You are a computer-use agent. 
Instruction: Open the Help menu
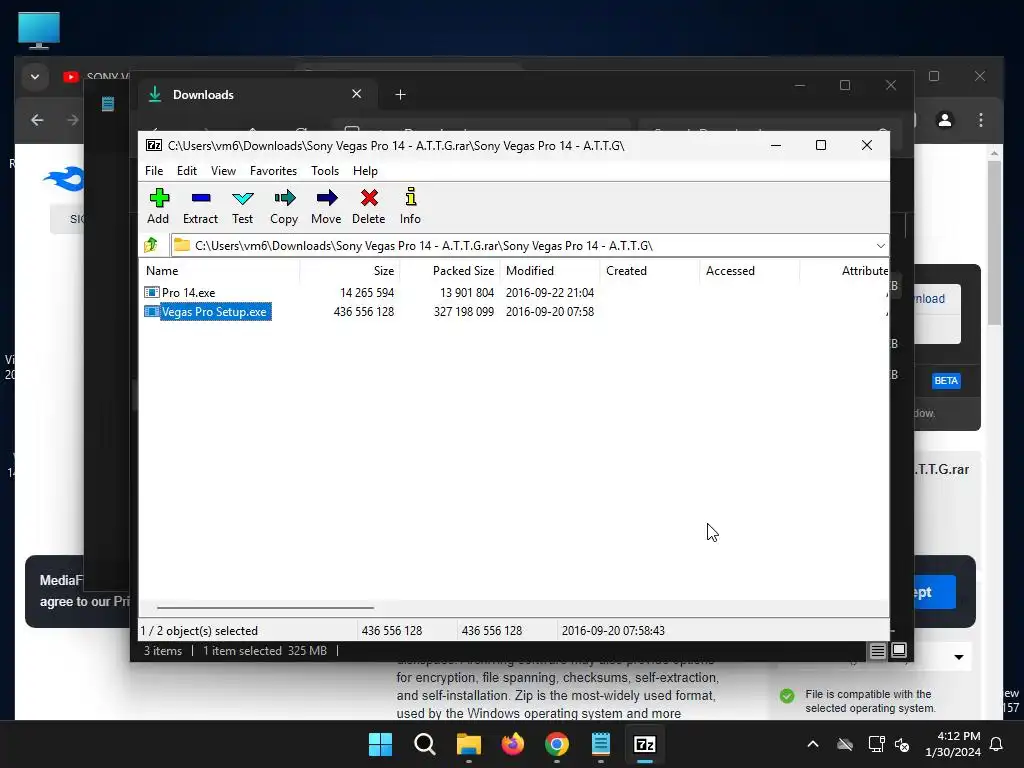coord(365,170)
